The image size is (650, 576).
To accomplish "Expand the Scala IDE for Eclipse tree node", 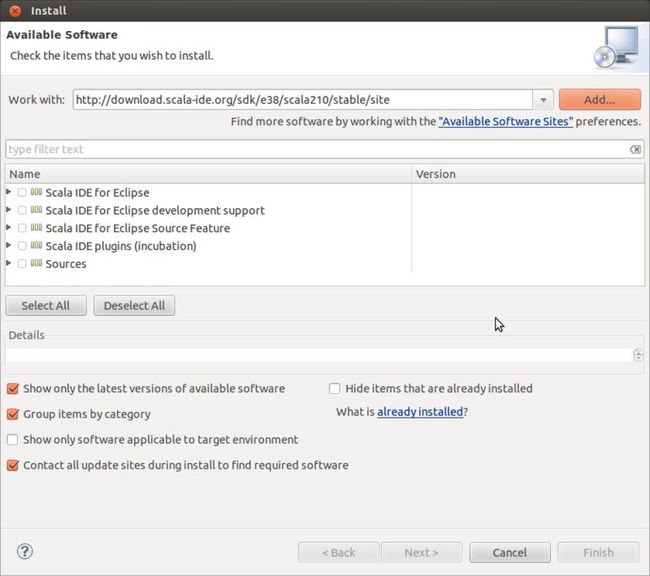I will point(9,192).
